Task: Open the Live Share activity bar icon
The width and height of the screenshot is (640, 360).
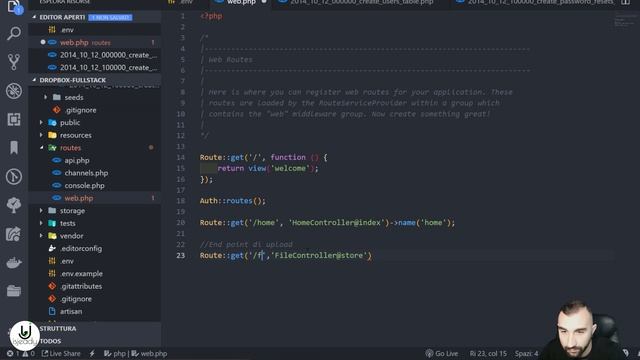Action: click(x=14, y=234)
